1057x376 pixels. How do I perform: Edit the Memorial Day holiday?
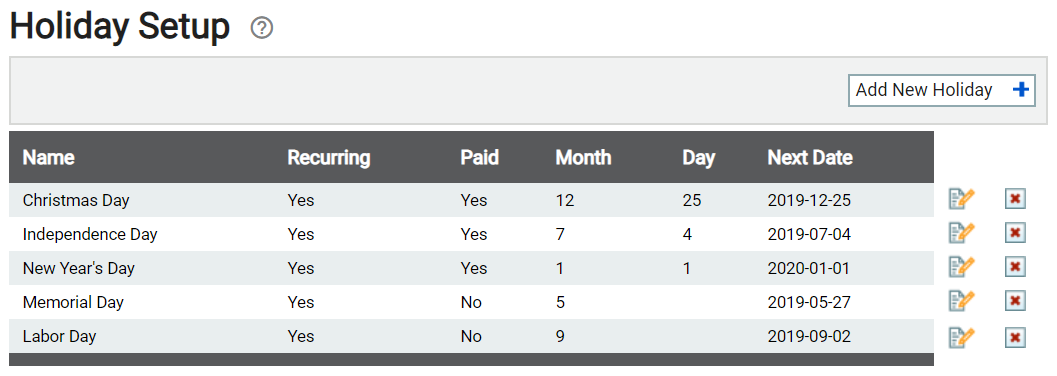(x=961, y=301)
